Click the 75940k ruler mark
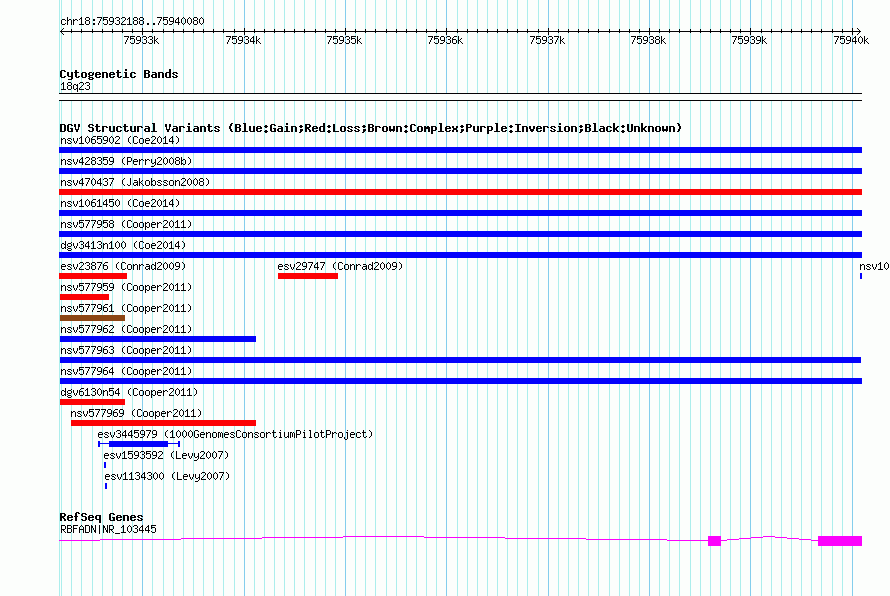 coord(851,40)
